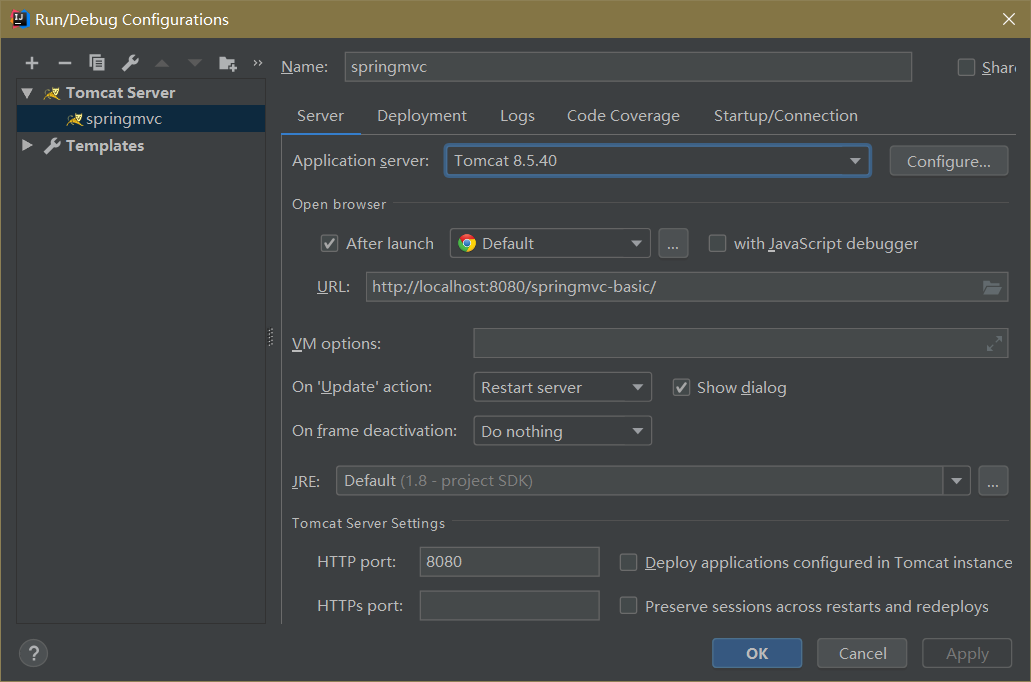The height and width of the screenshot is (682, 1031).
Task: Switch to the Deployment tab
Action: (x=421, y=116)
